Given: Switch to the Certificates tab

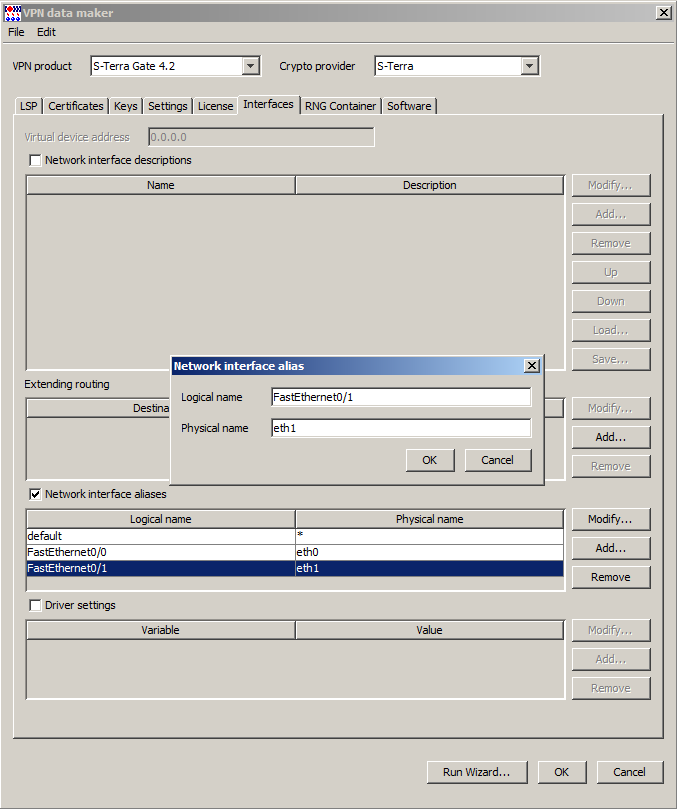Looking at the screenshot, I should pos(76,106).
